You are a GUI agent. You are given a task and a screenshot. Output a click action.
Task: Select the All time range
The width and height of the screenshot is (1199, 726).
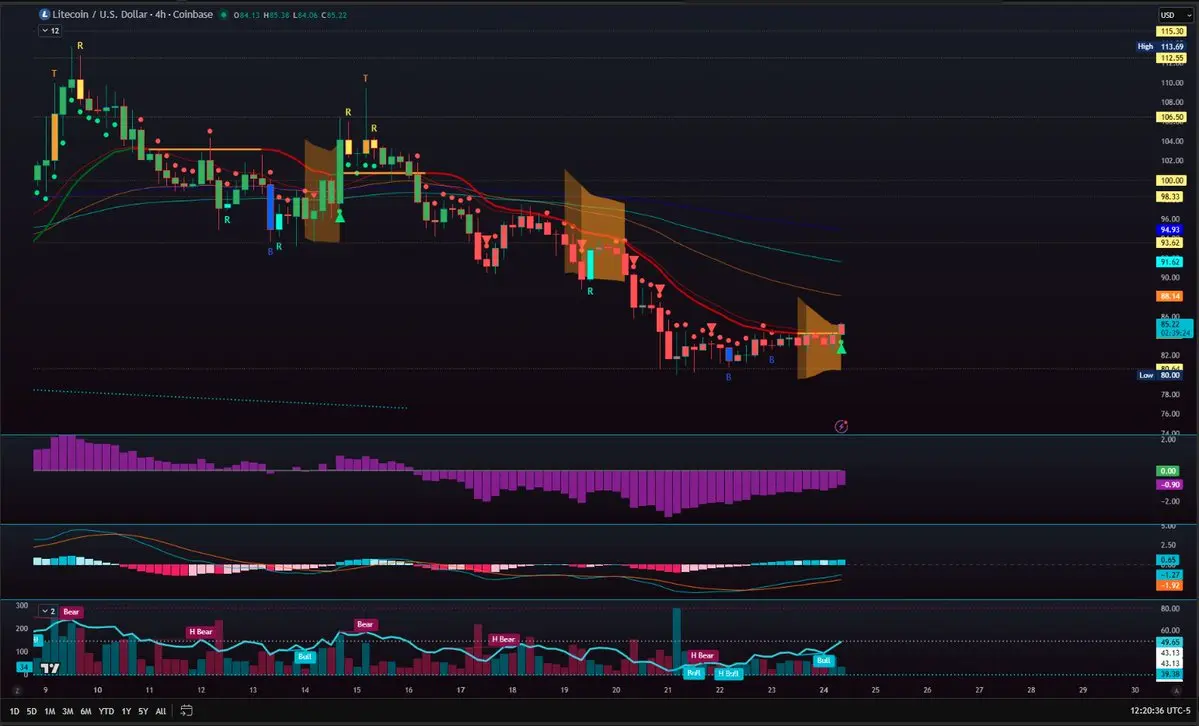point(161,711)
